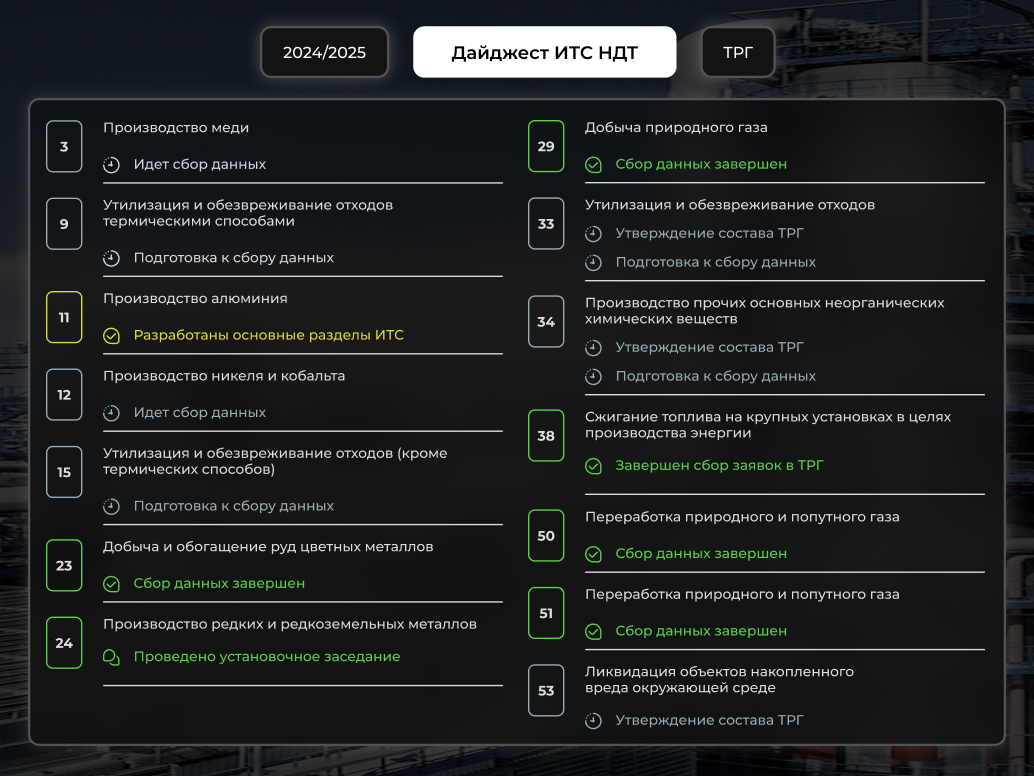Switch to the 2024/2025 tab

pyautogui.click(x=324, y=52)
